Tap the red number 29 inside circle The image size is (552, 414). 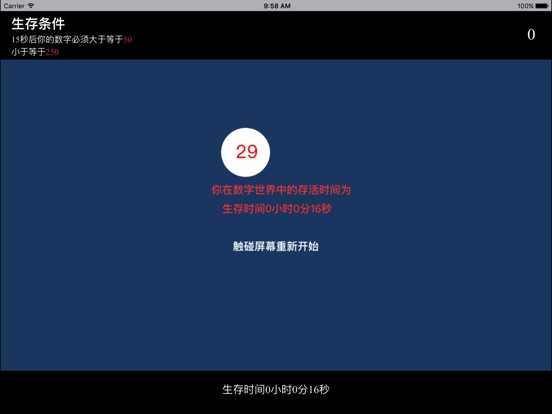(247, 152)
